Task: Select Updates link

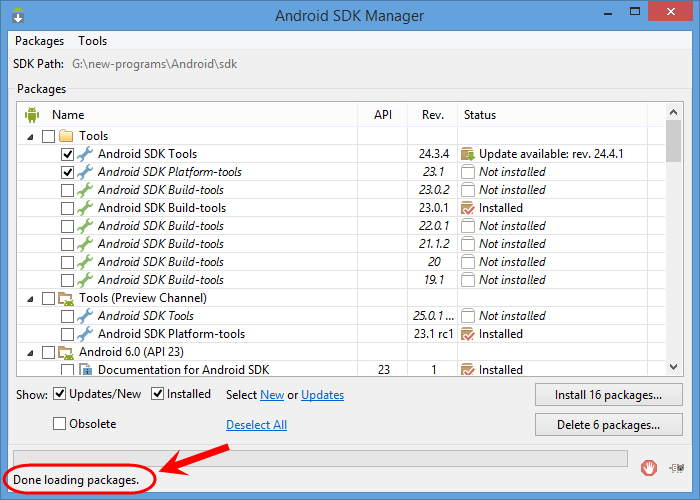Action: tap(322, 395)
